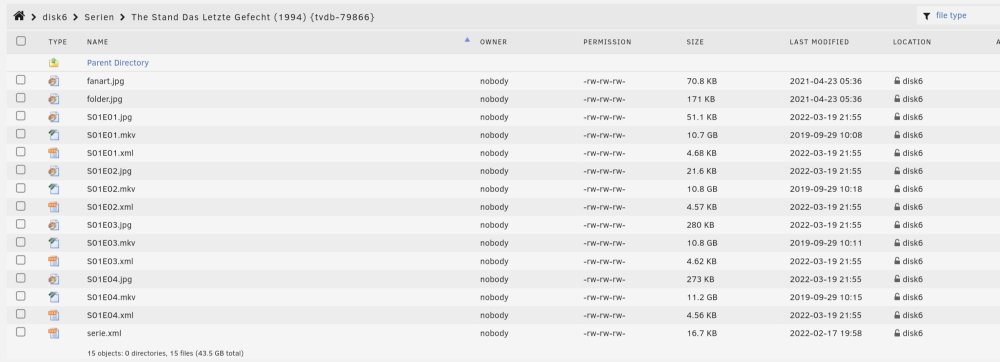Click the lock icon in serie.xml row
The image size is (1000, 362).
897,333
